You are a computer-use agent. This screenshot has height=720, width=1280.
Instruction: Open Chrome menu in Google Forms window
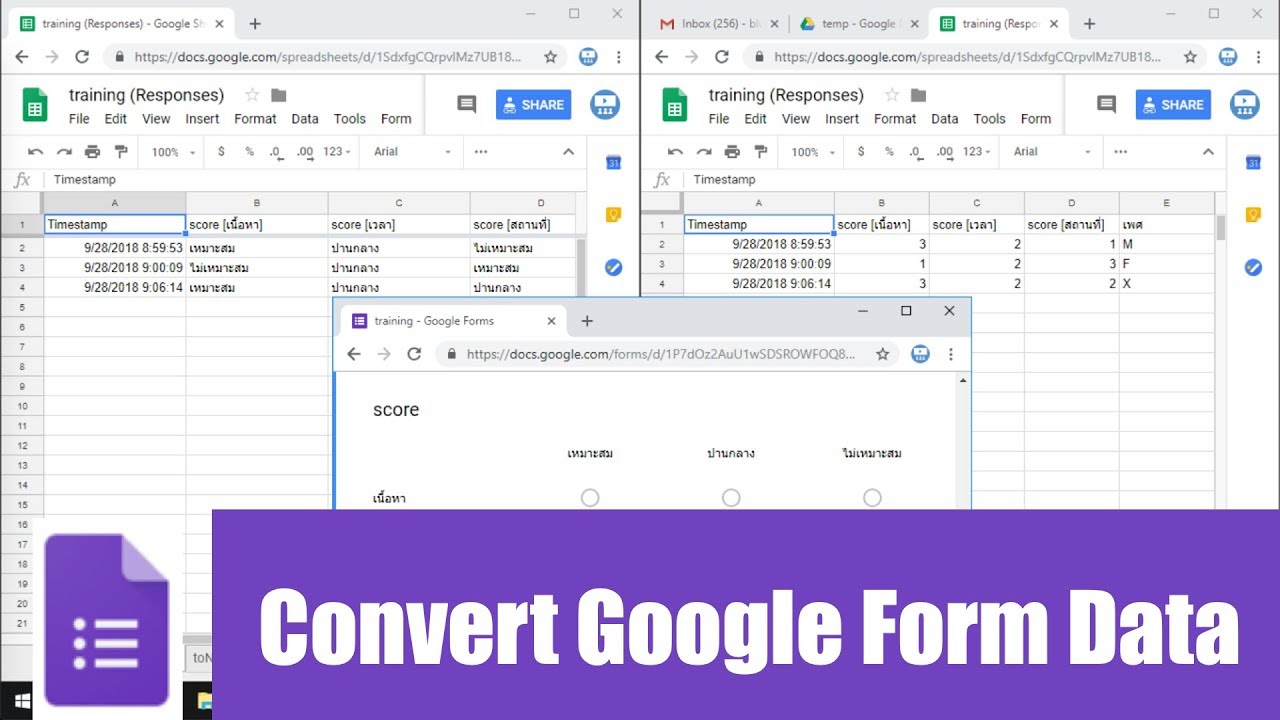(x=951, y=354)
